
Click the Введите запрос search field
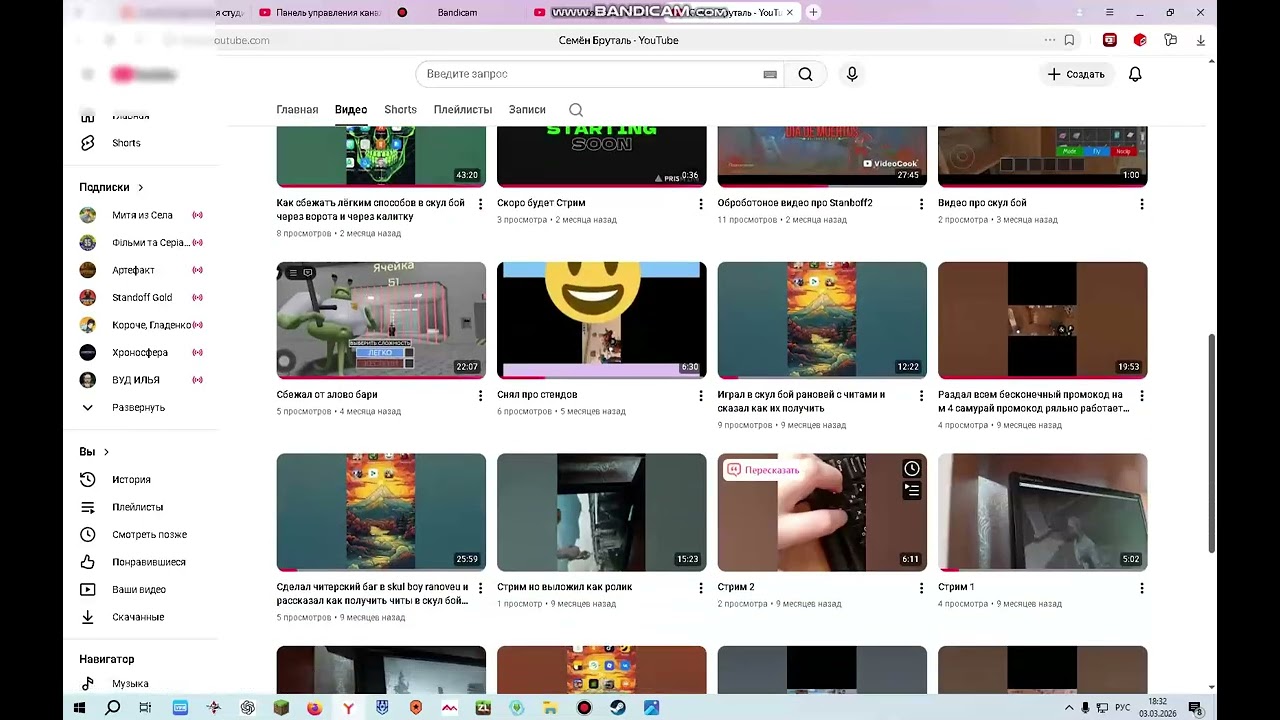coord(600,74)
